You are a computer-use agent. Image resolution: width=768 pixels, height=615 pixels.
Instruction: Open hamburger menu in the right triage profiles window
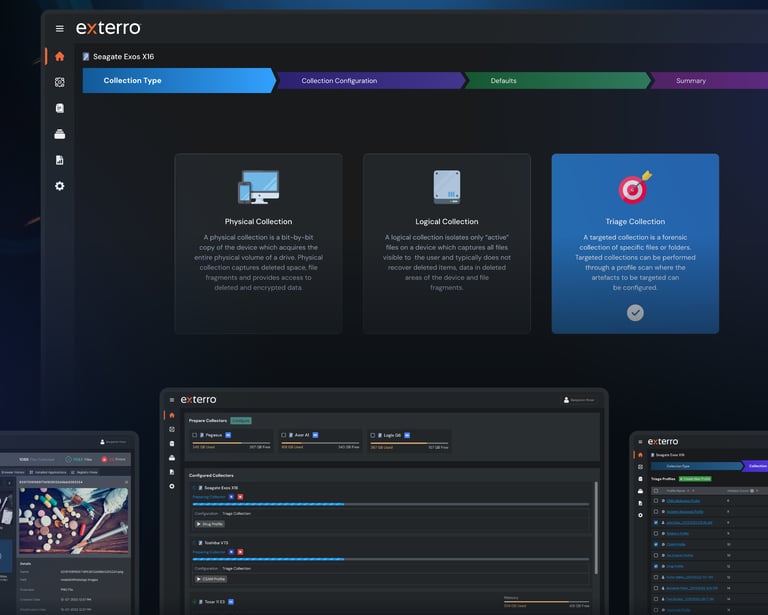click(640, 442)
